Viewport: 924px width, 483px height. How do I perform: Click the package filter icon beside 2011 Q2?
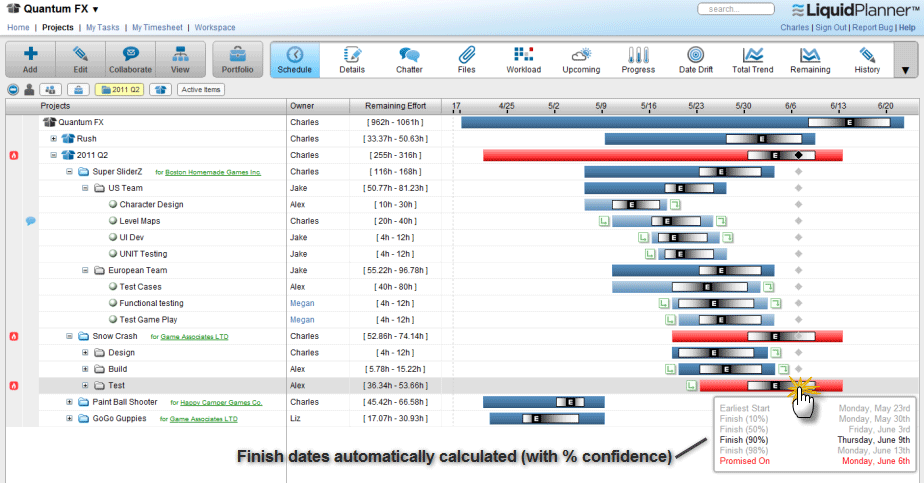(x=160, y=90)
